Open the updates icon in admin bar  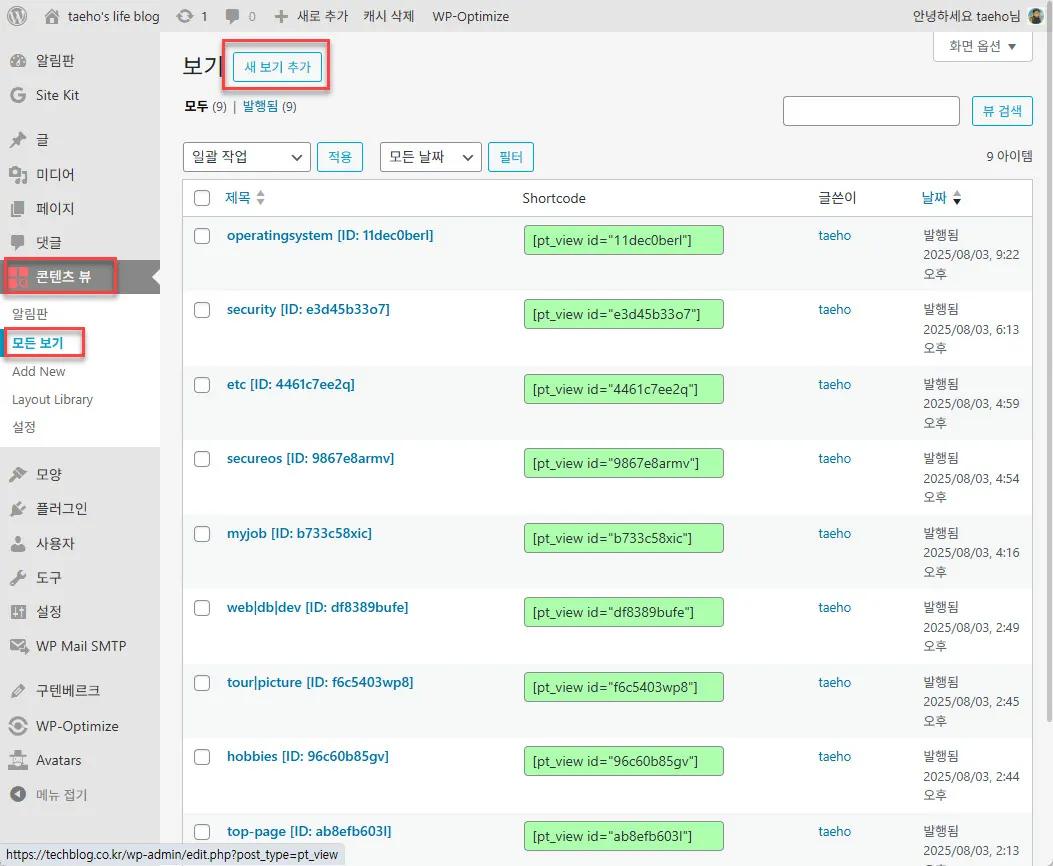click(x=184, y=16)
